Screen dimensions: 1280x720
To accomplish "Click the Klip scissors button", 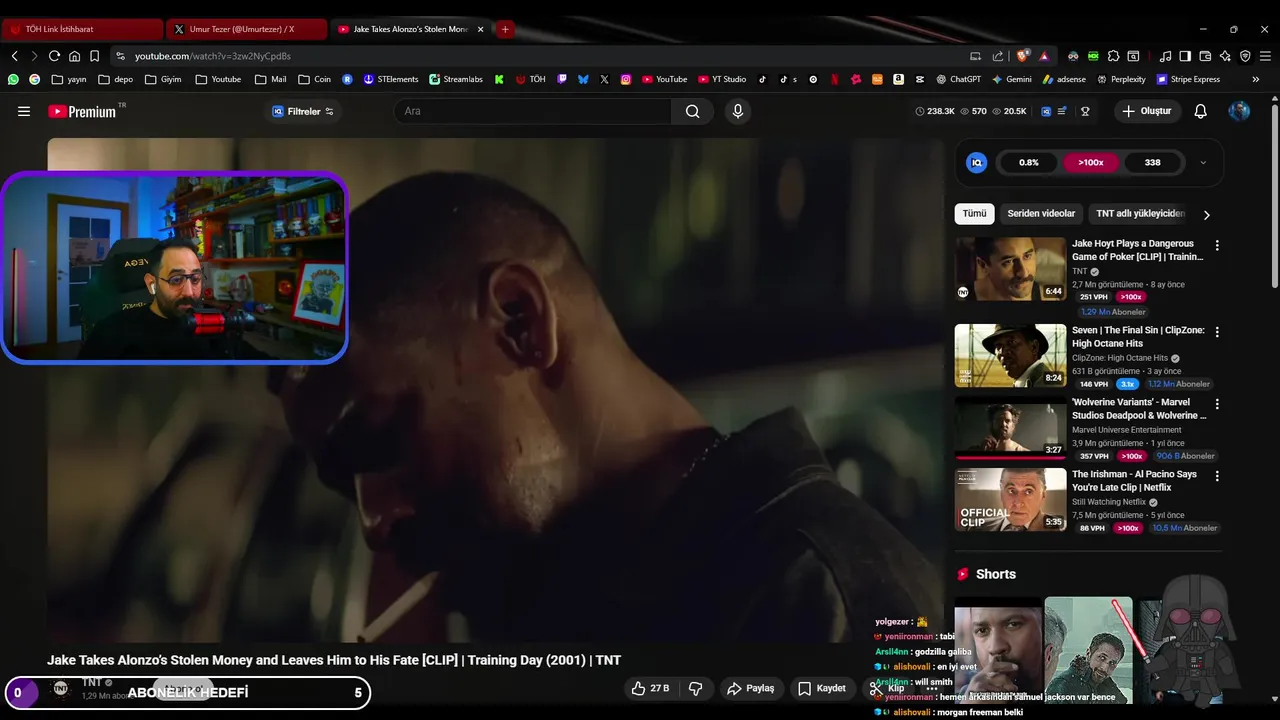I will point(886,688).
